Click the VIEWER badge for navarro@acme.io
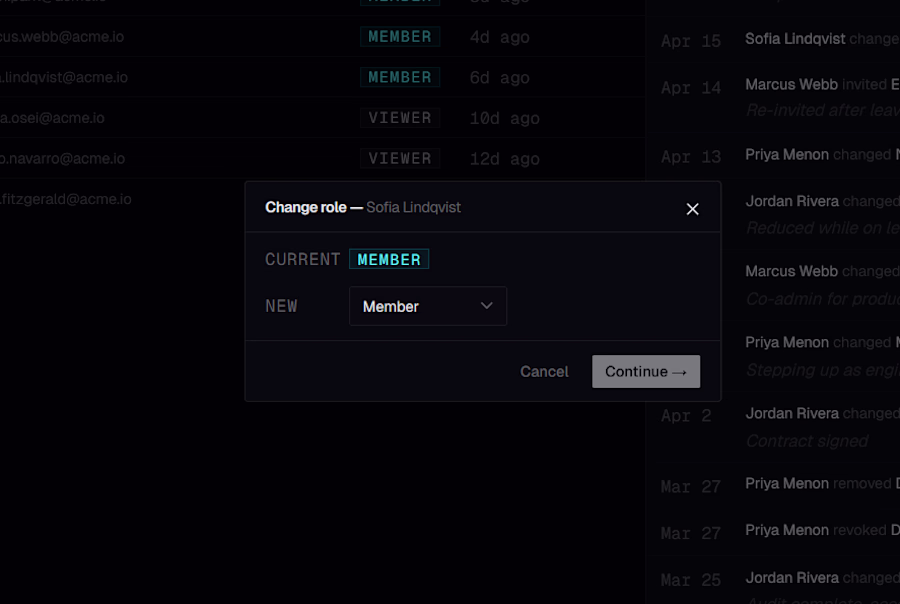Screen dimensions: 900x604 click(400, 158)
